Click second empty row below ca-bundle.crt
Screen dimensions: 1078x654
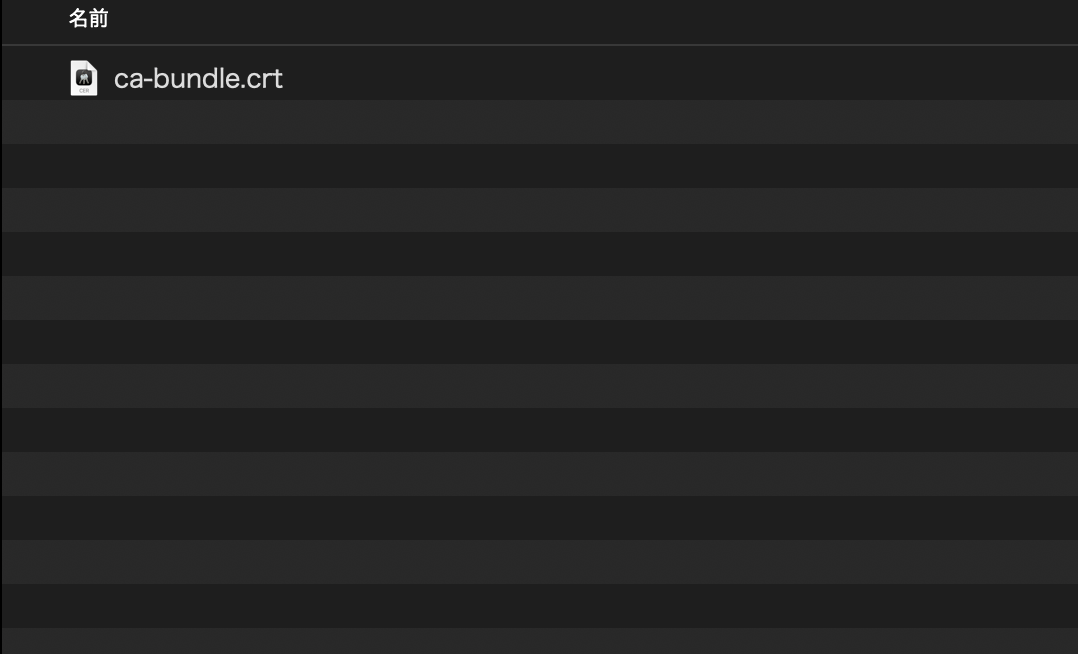[x=540, y=166]
